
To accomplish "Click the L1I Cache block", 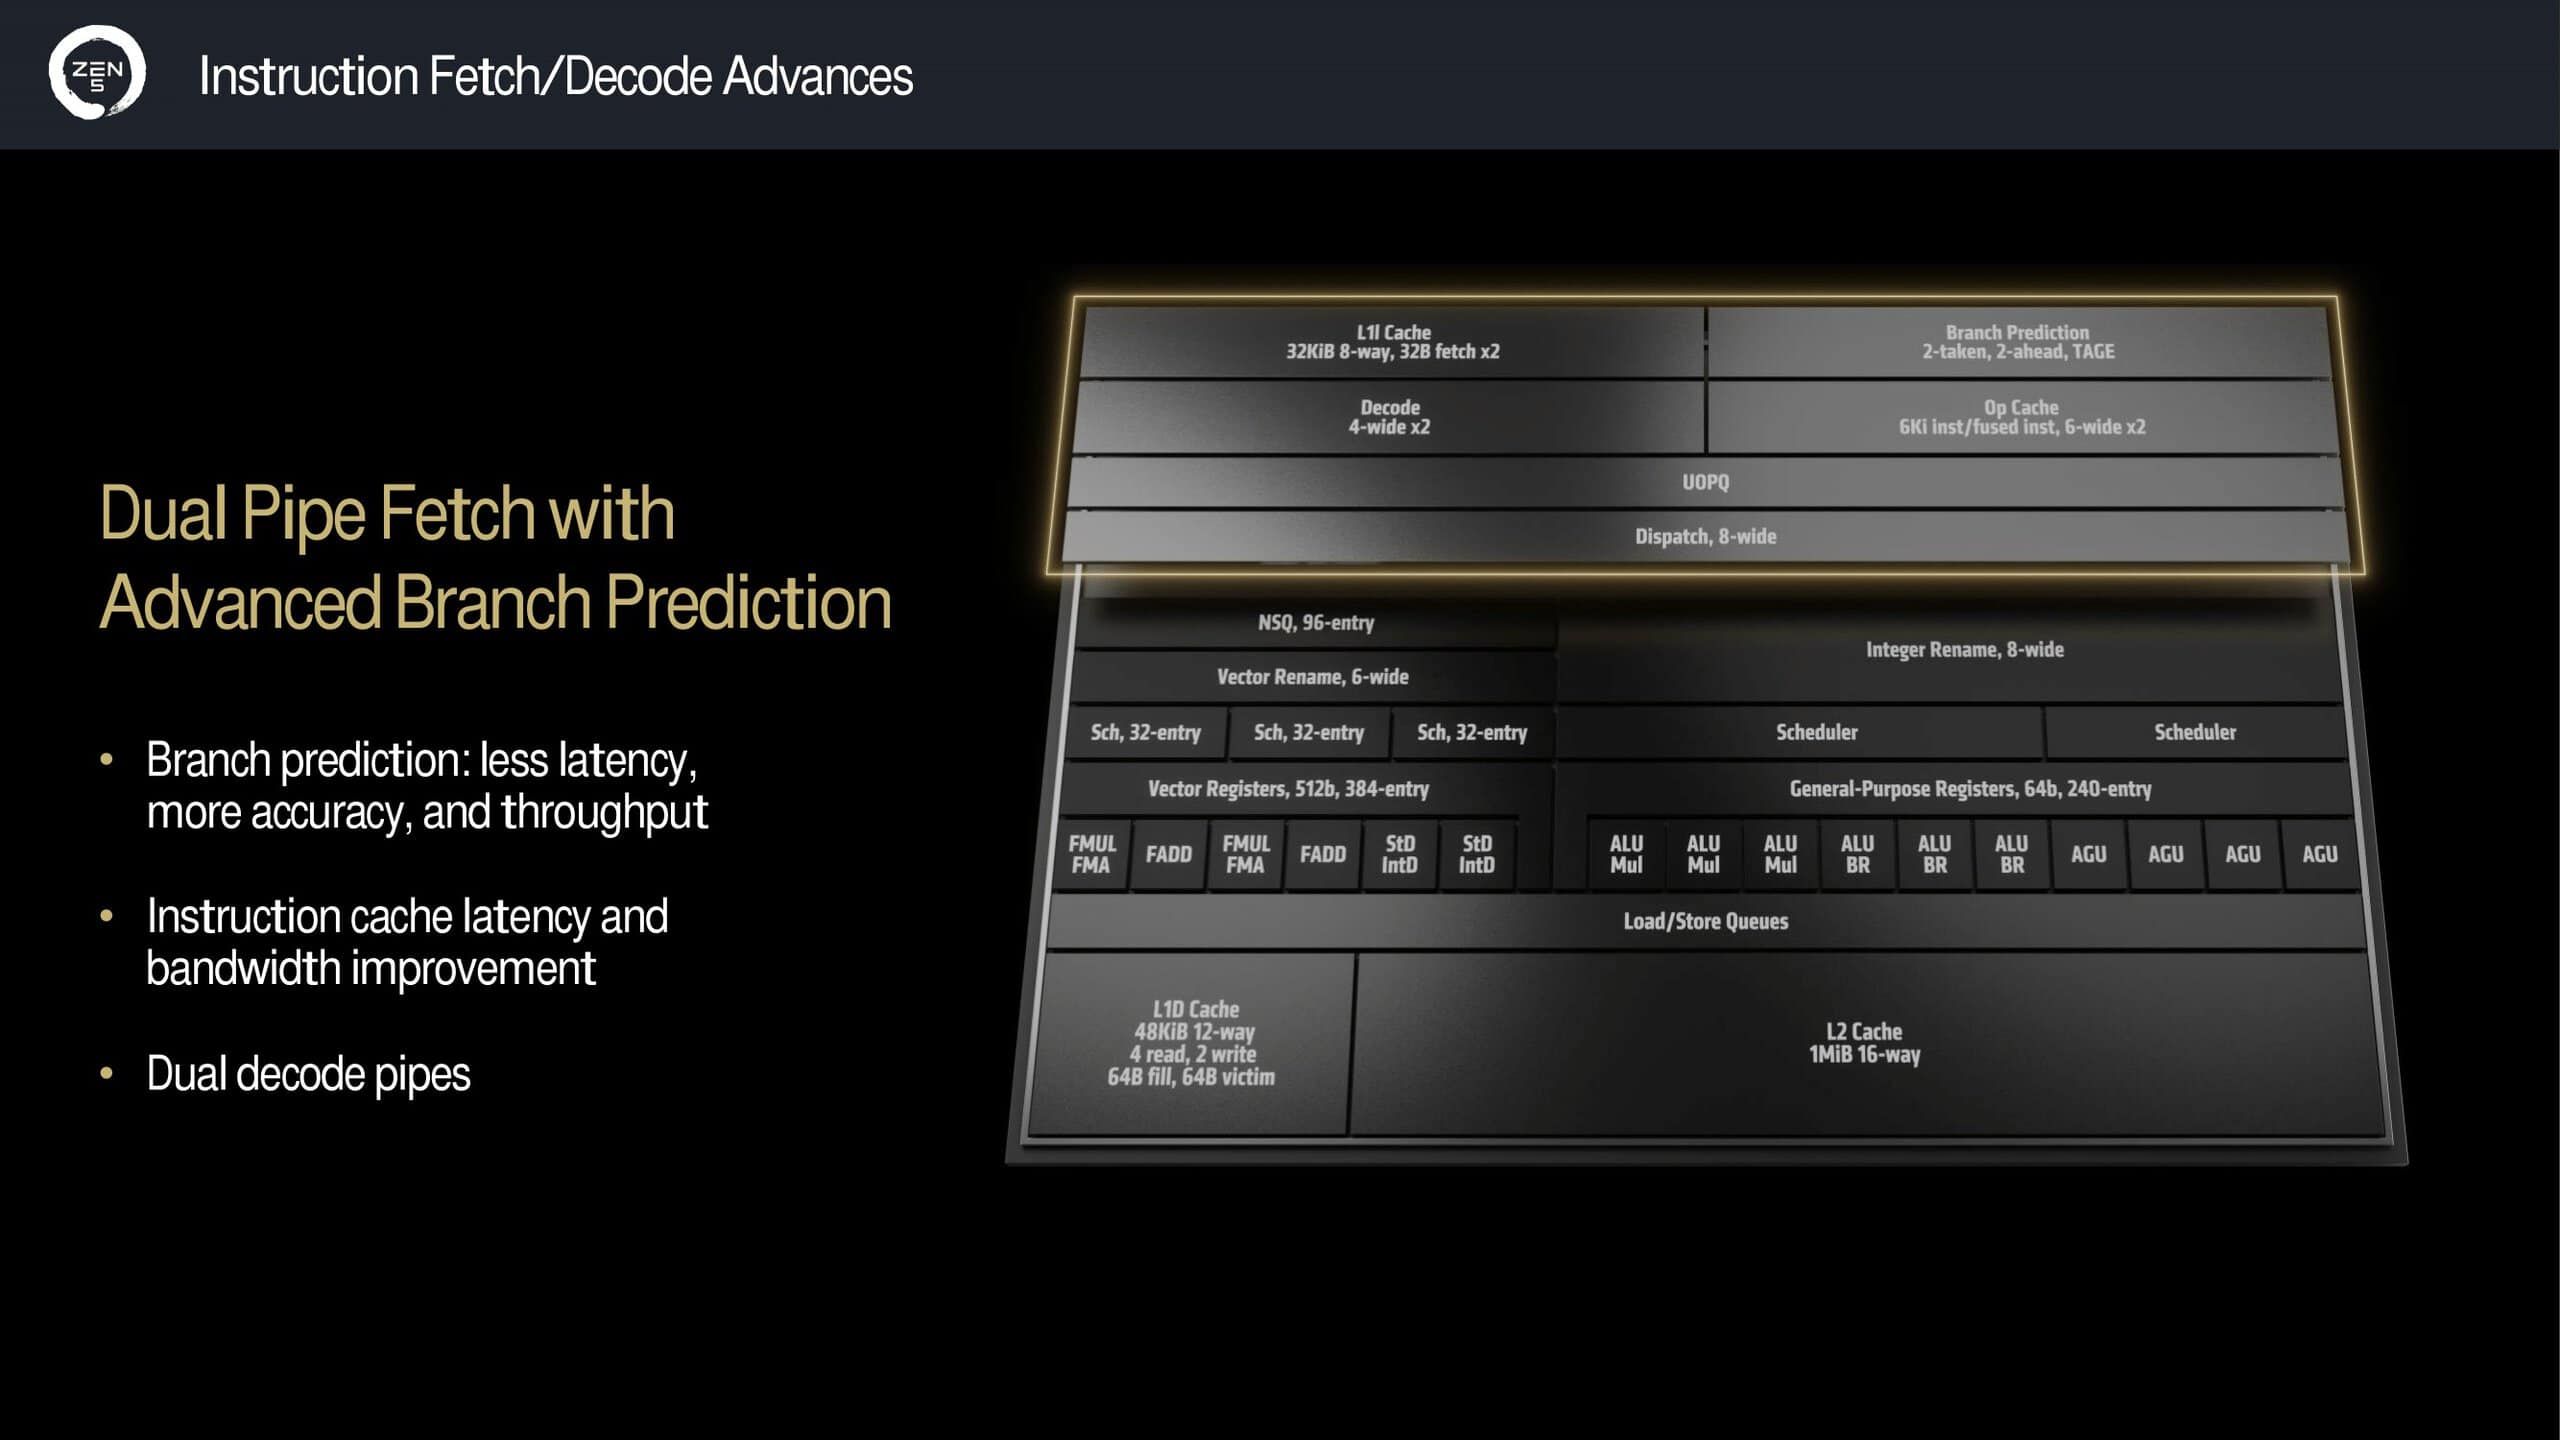I will 1392,342.
